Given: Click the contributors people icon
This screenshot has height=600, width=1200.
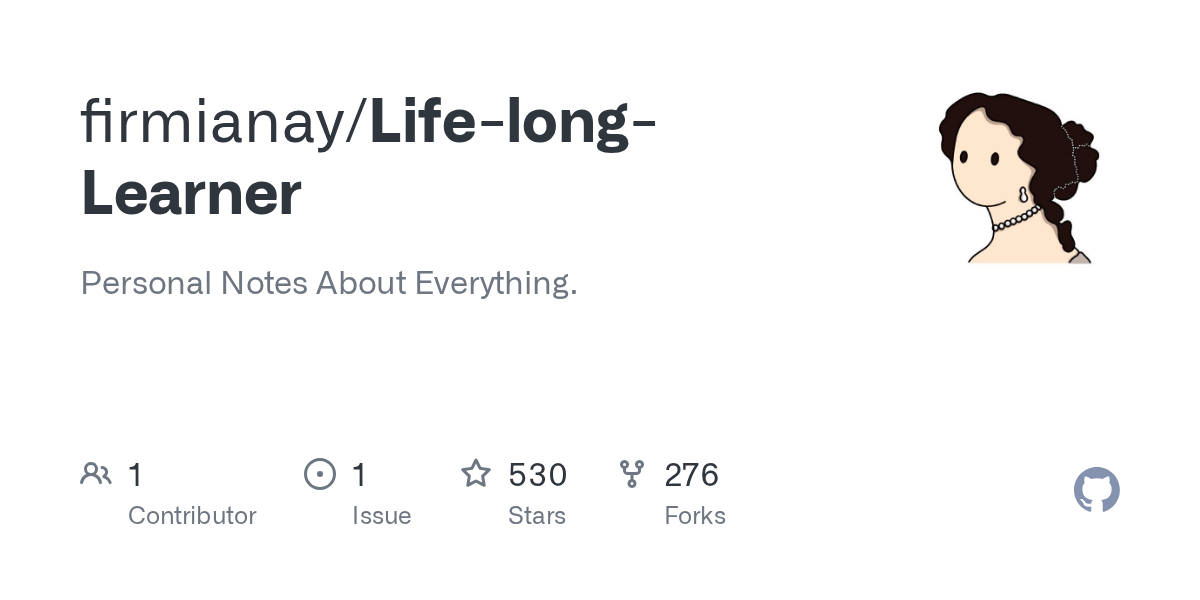Looking at the screenshot, I should pos(96,473).
